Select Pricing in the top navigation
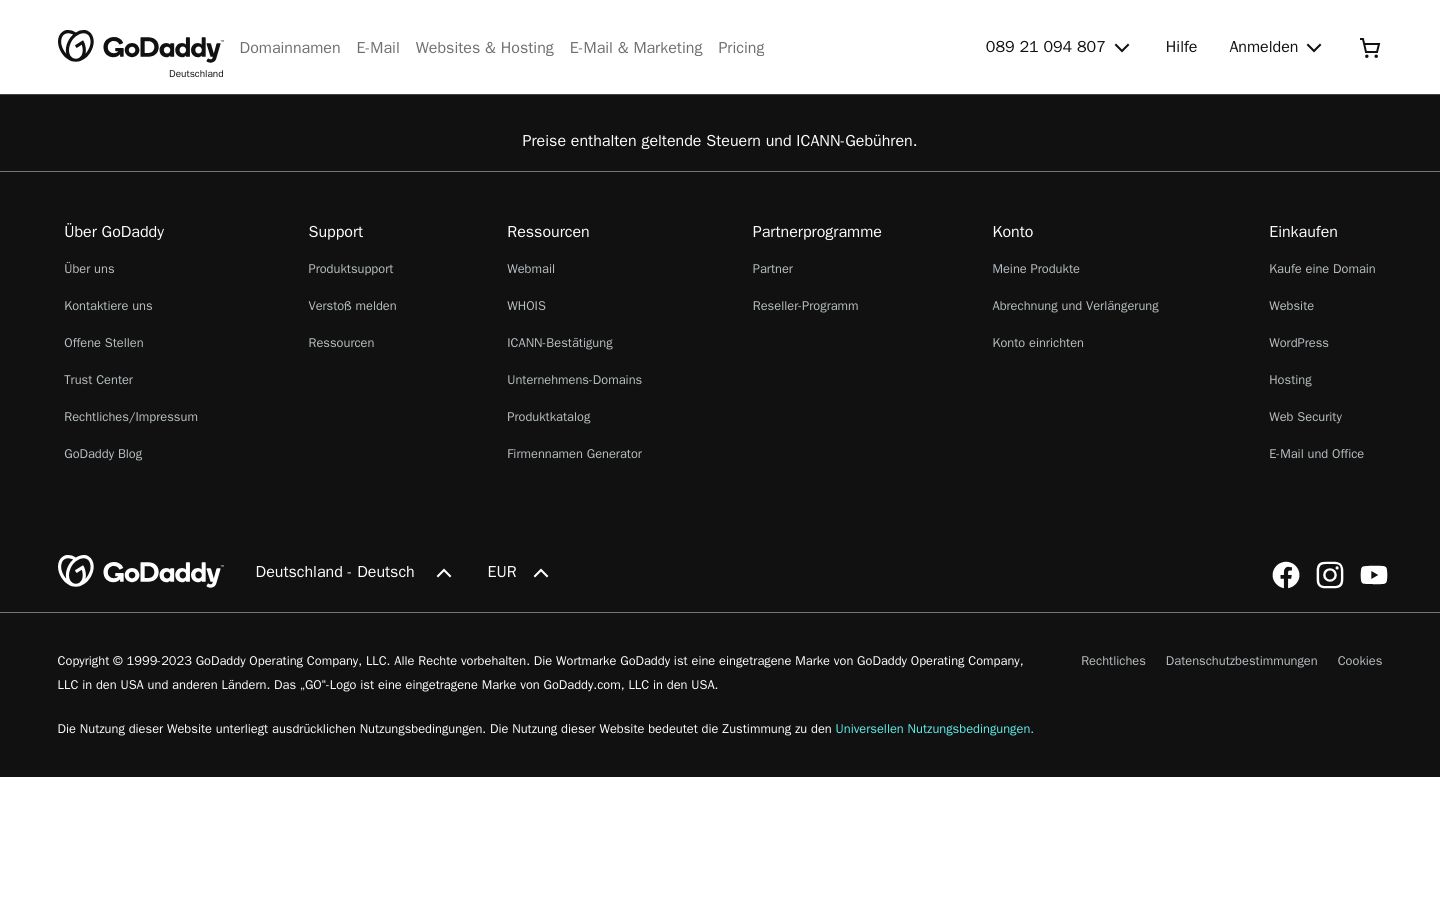The image size is (1440, 900). point(741,48)
